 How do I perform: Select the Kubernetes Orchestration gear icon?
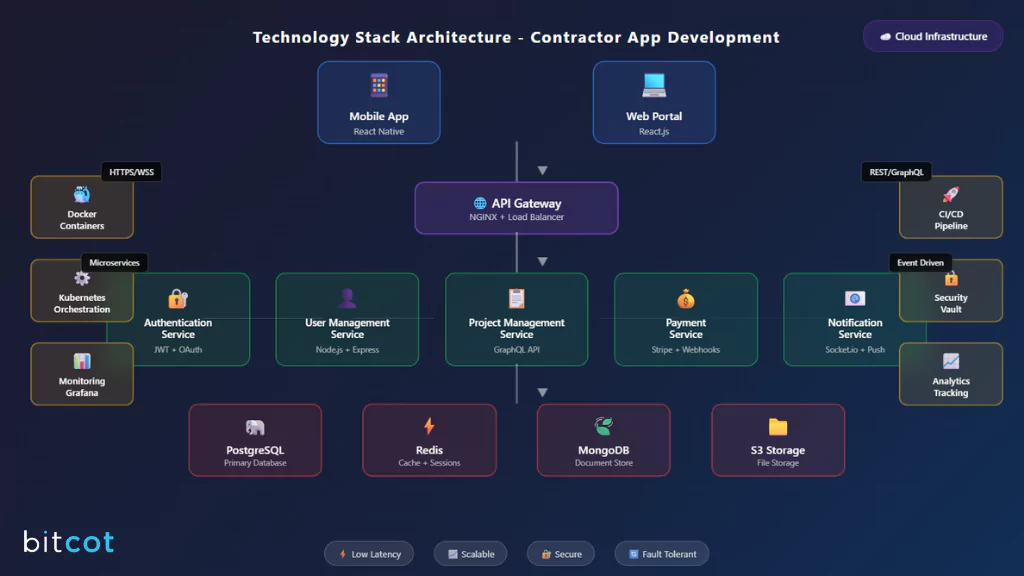click(81, 279)
